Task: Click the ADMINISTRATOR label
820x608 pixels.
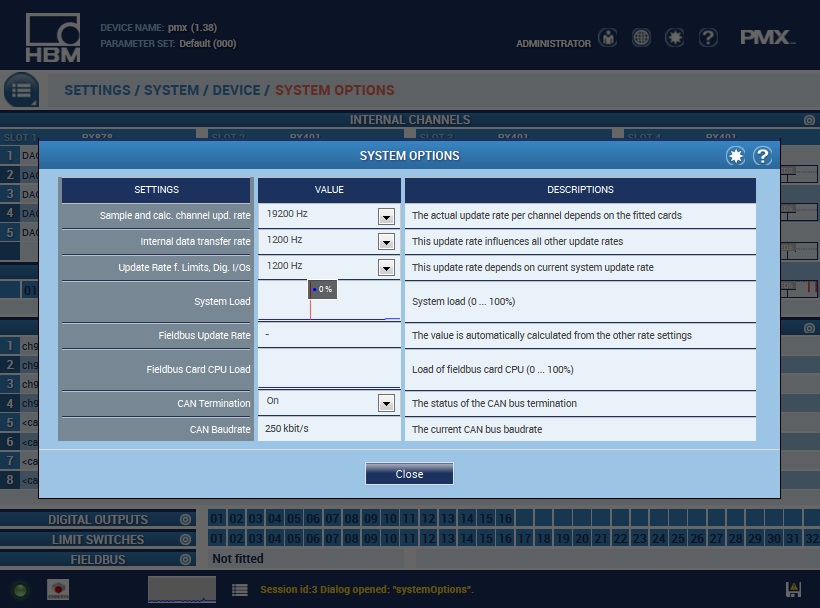Action: coord(553,43)
